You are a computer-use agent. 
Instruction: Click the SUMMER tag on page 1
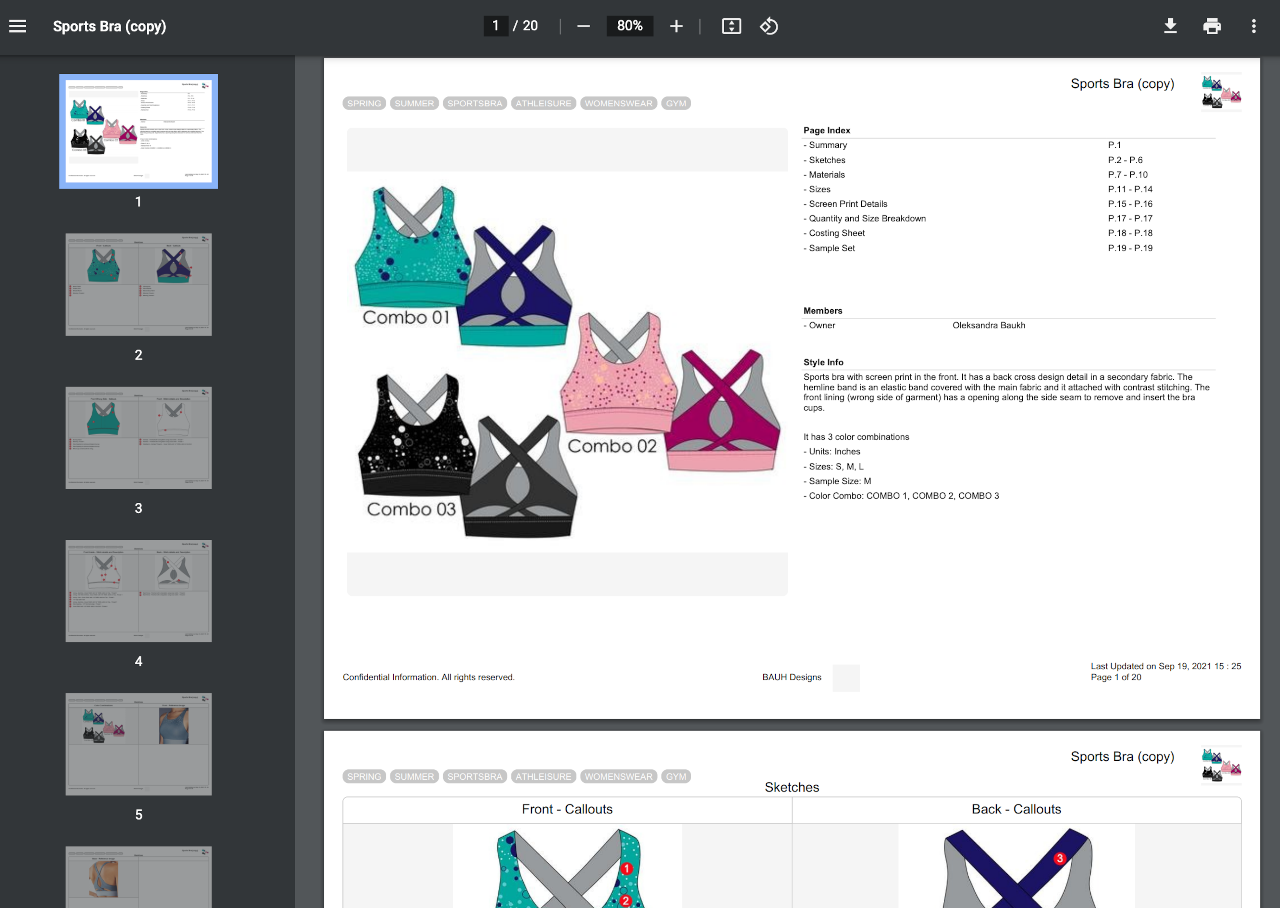pyautogui.click(x=414, y=103)
